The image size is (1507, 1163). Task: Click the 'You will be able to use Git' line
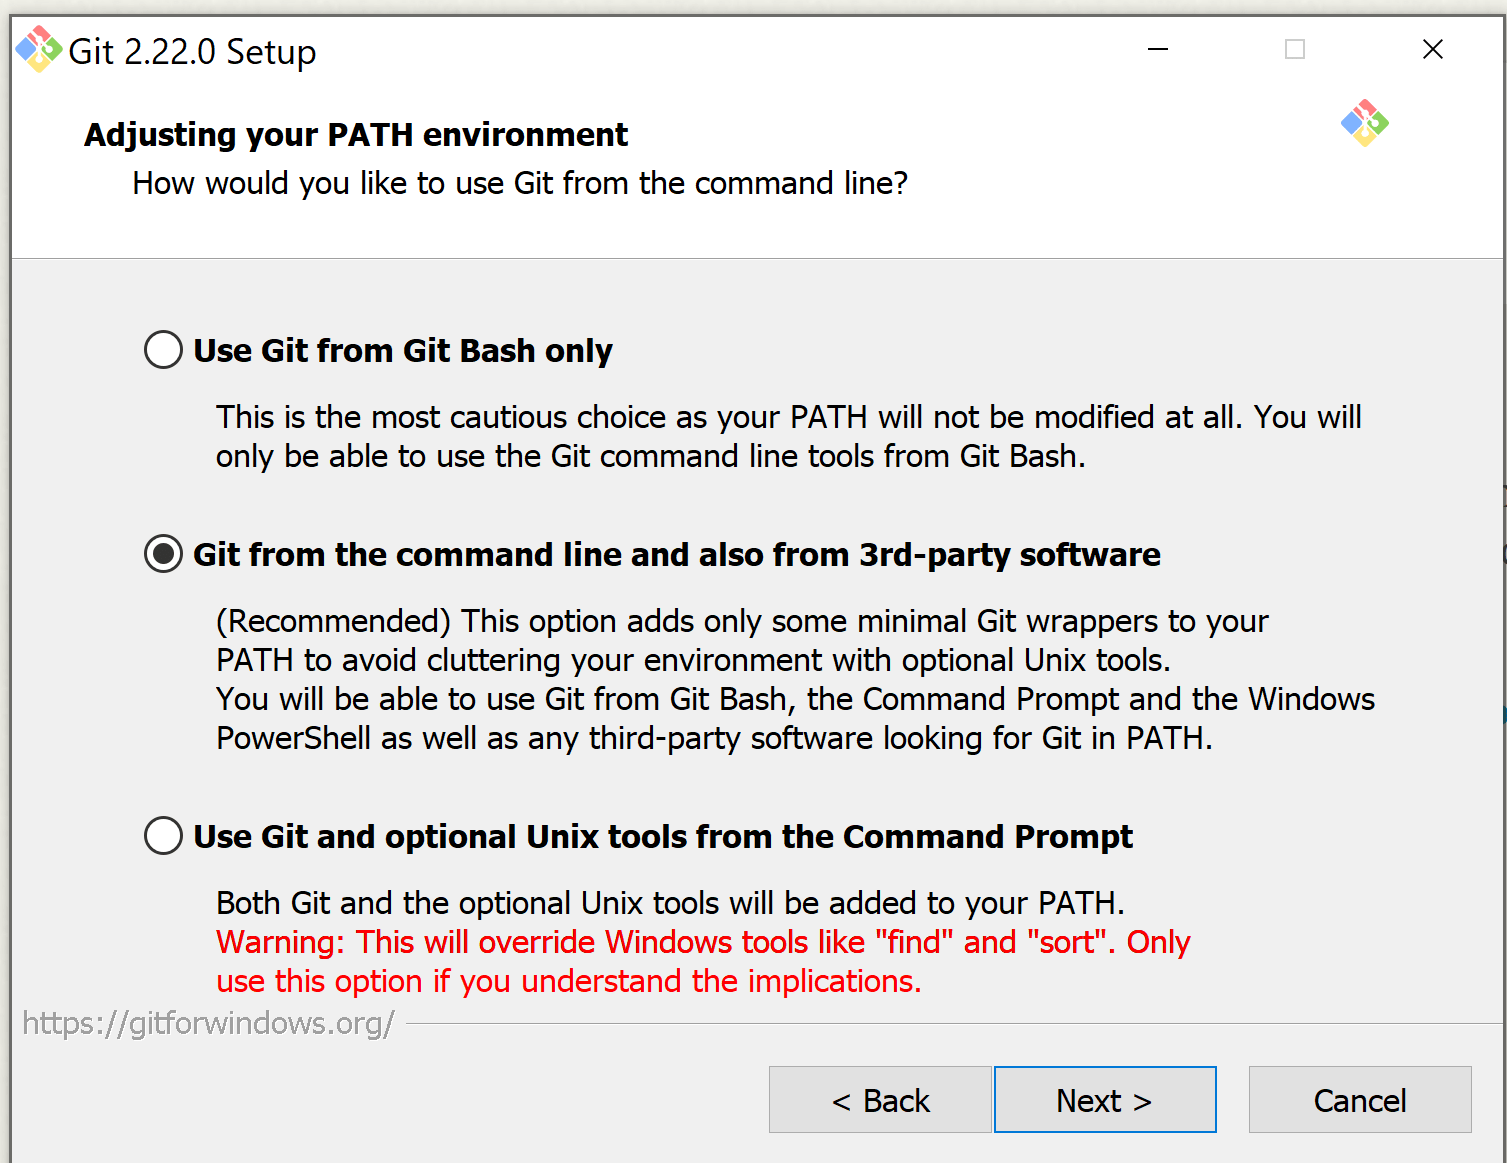coord(795,699)
